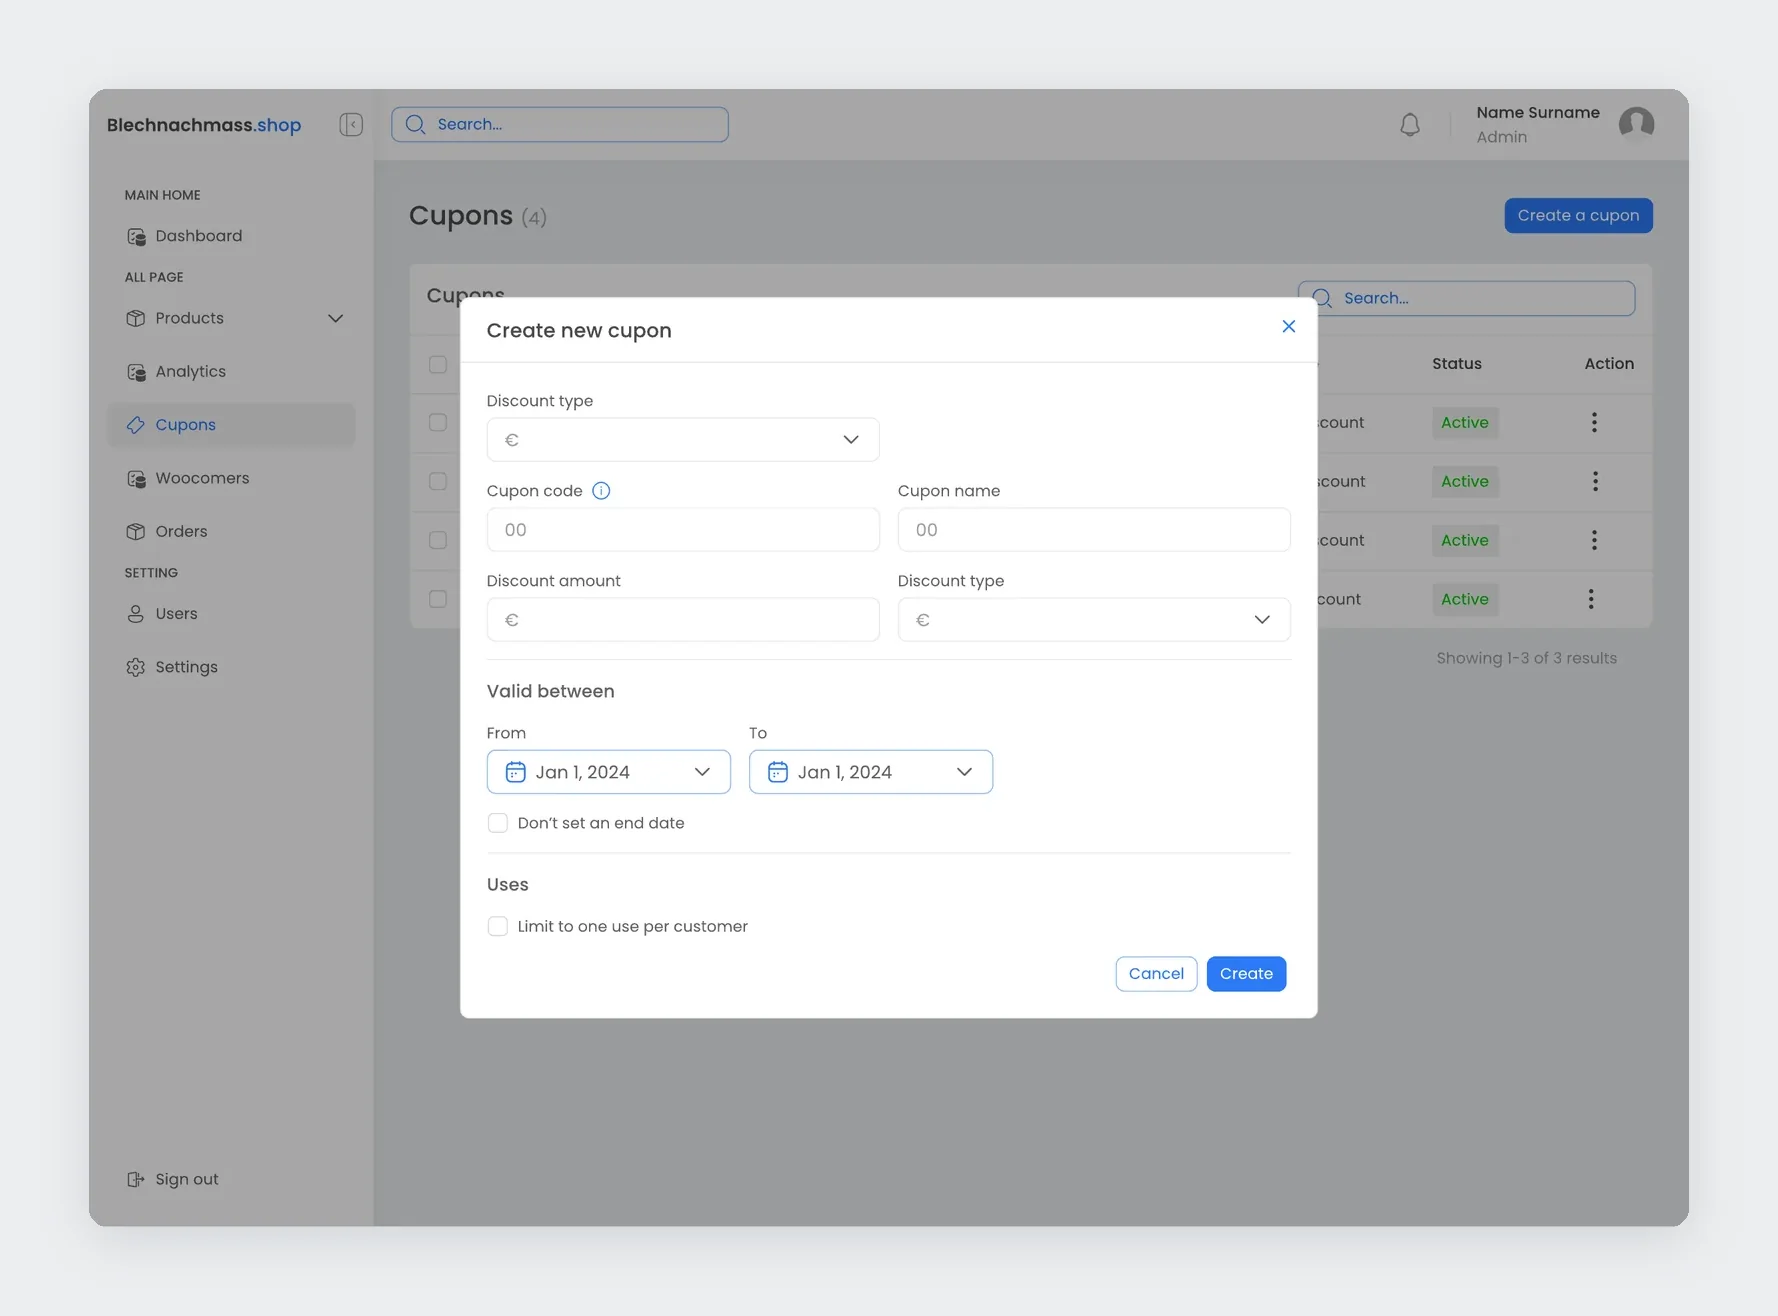Open notifications bell

click(1409, 125)
